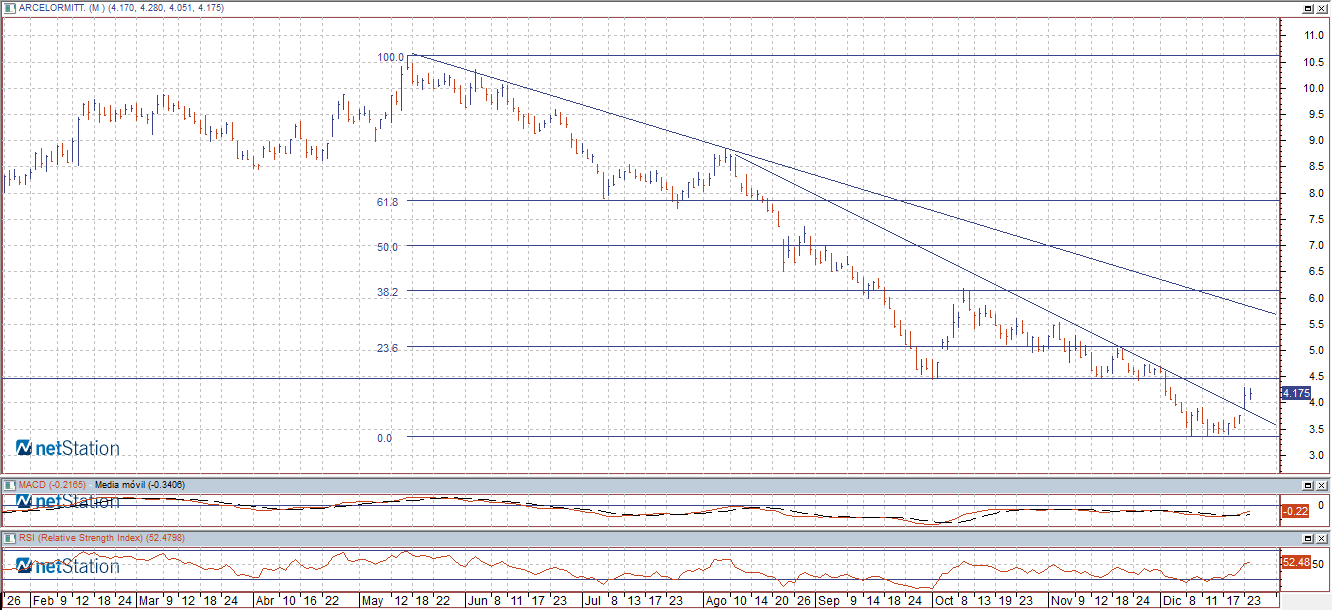Click the Sep label on the date axis

pos(828,602)
